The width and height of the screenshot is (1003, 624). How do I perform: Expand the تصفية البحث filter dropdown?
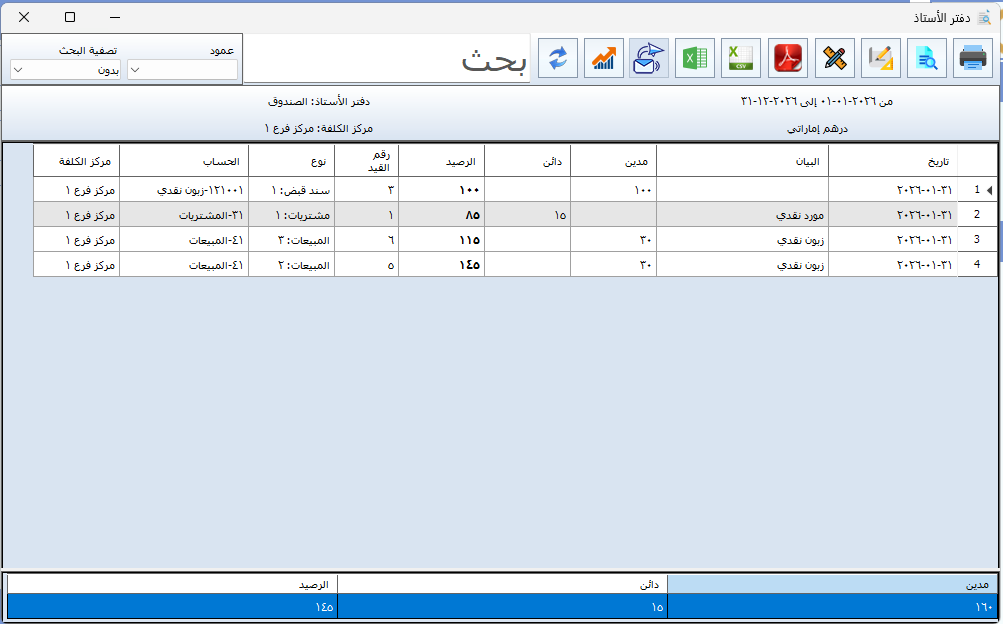click(x=65, y=70)
